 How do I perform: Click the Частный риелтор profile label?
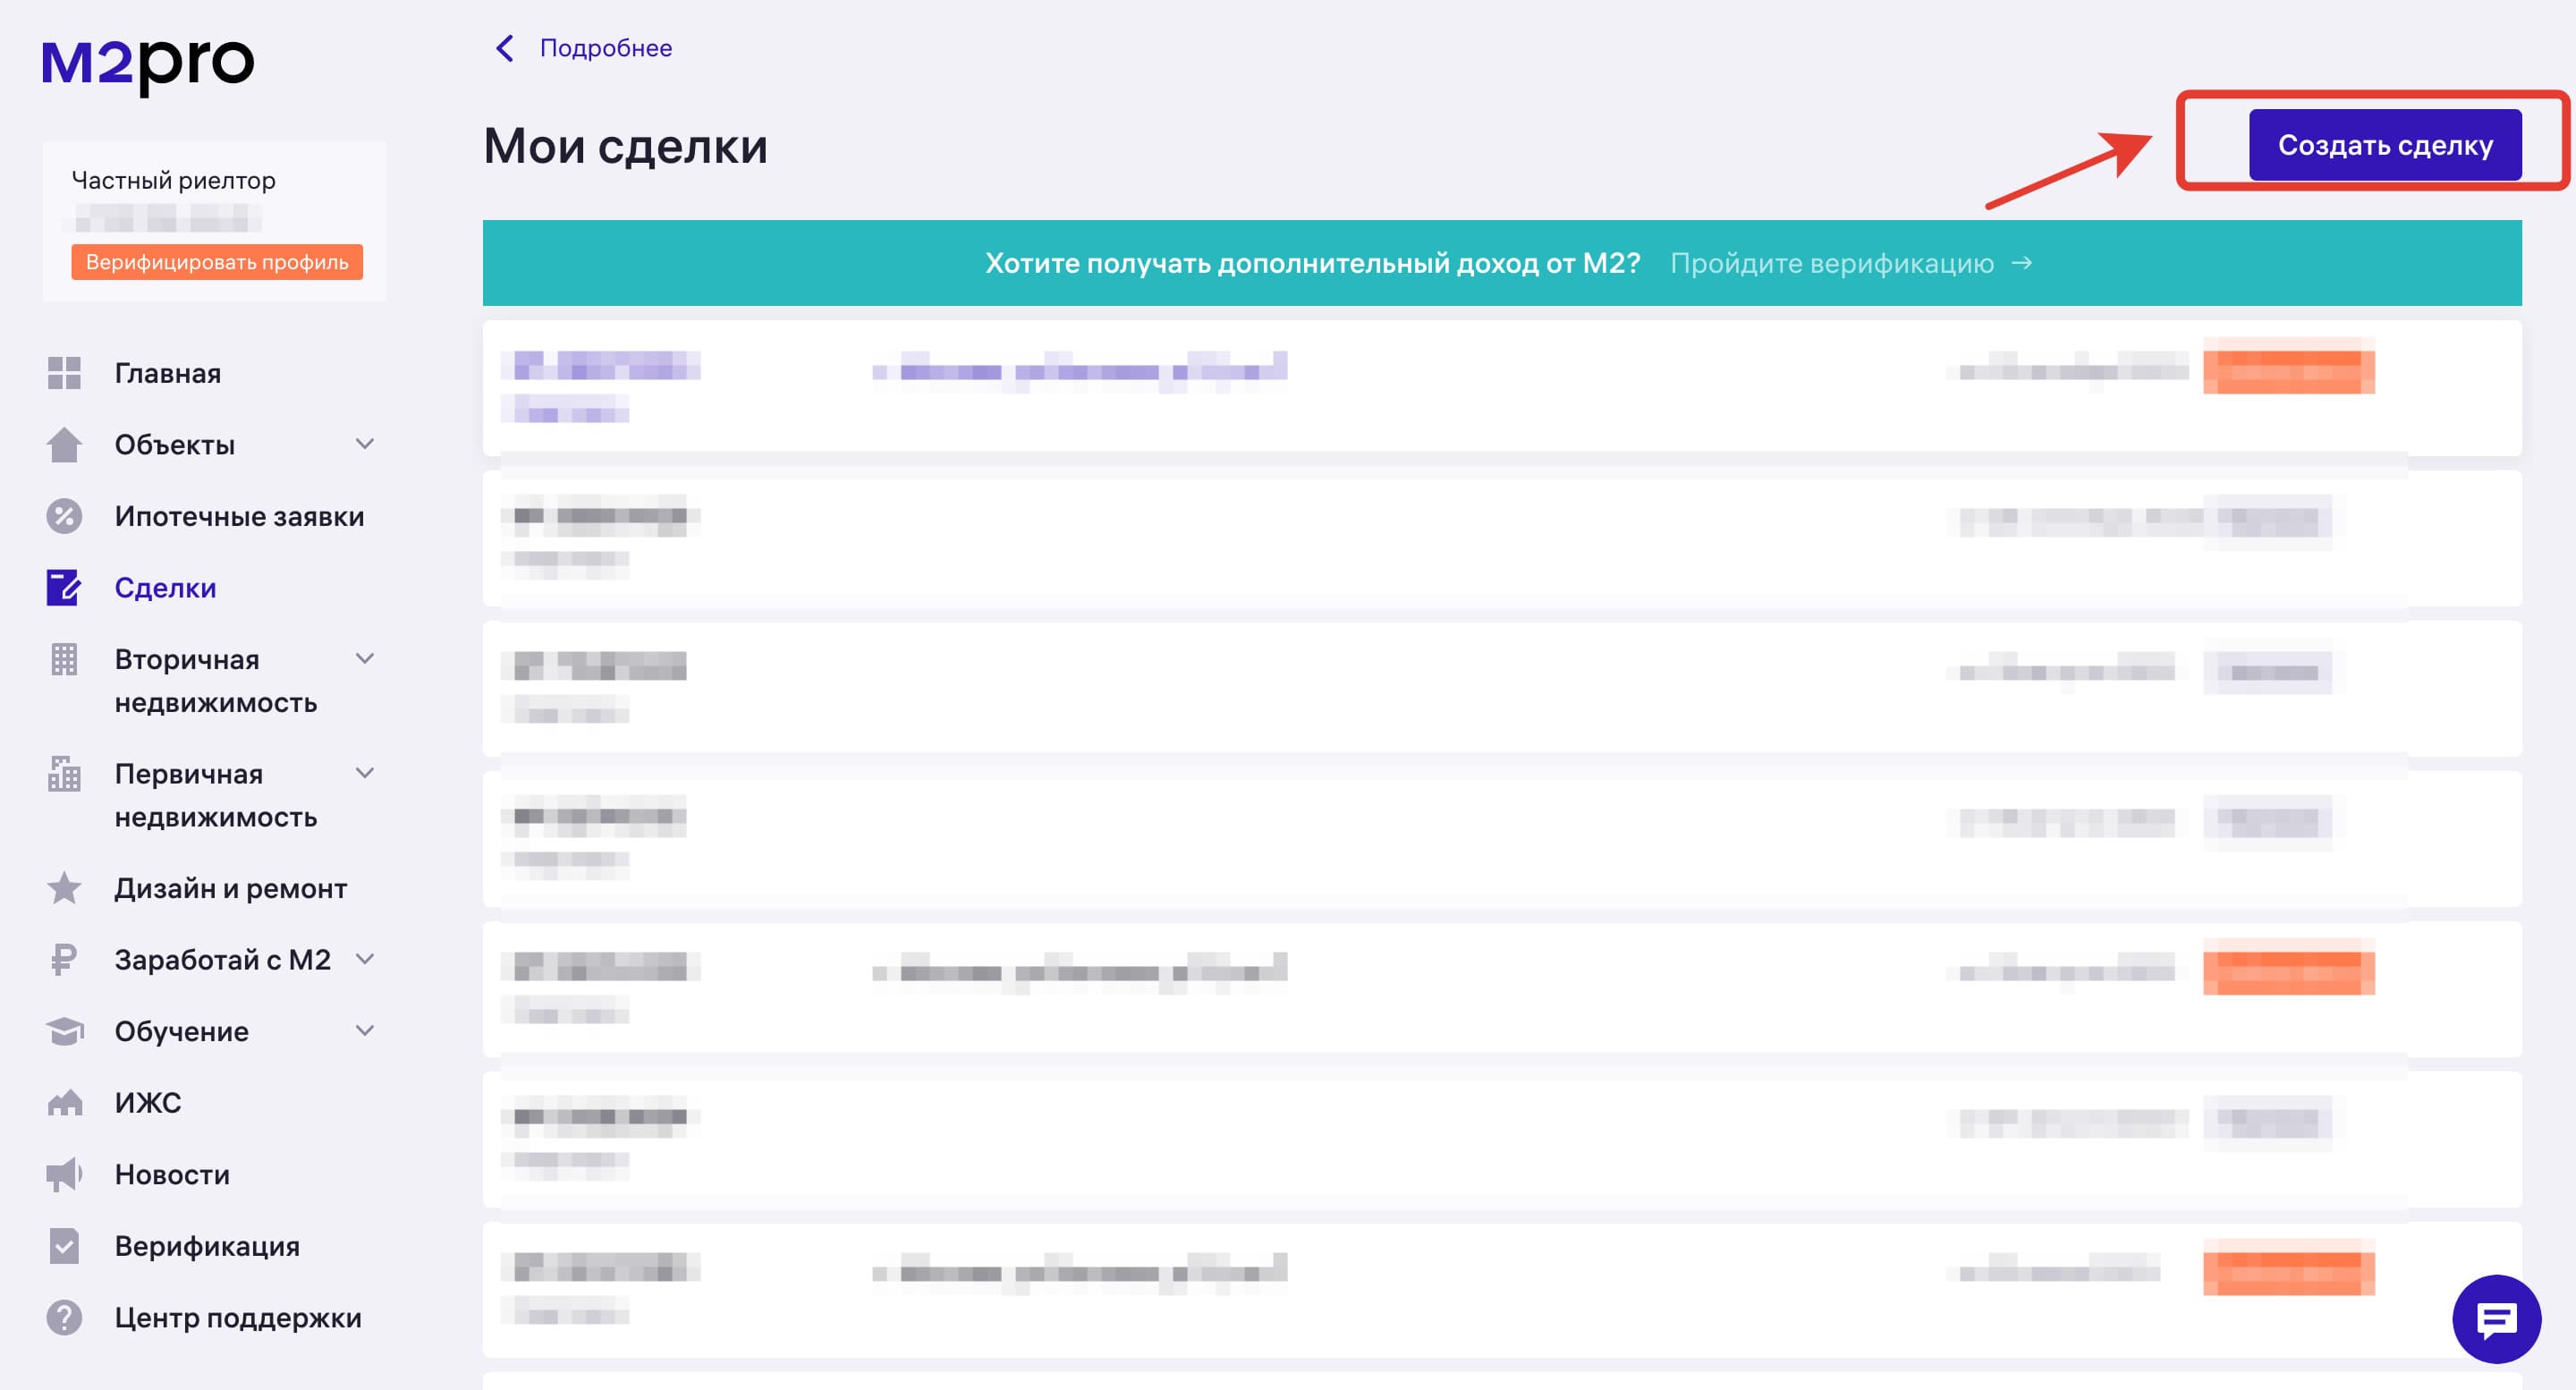click(x=173, y=180)
